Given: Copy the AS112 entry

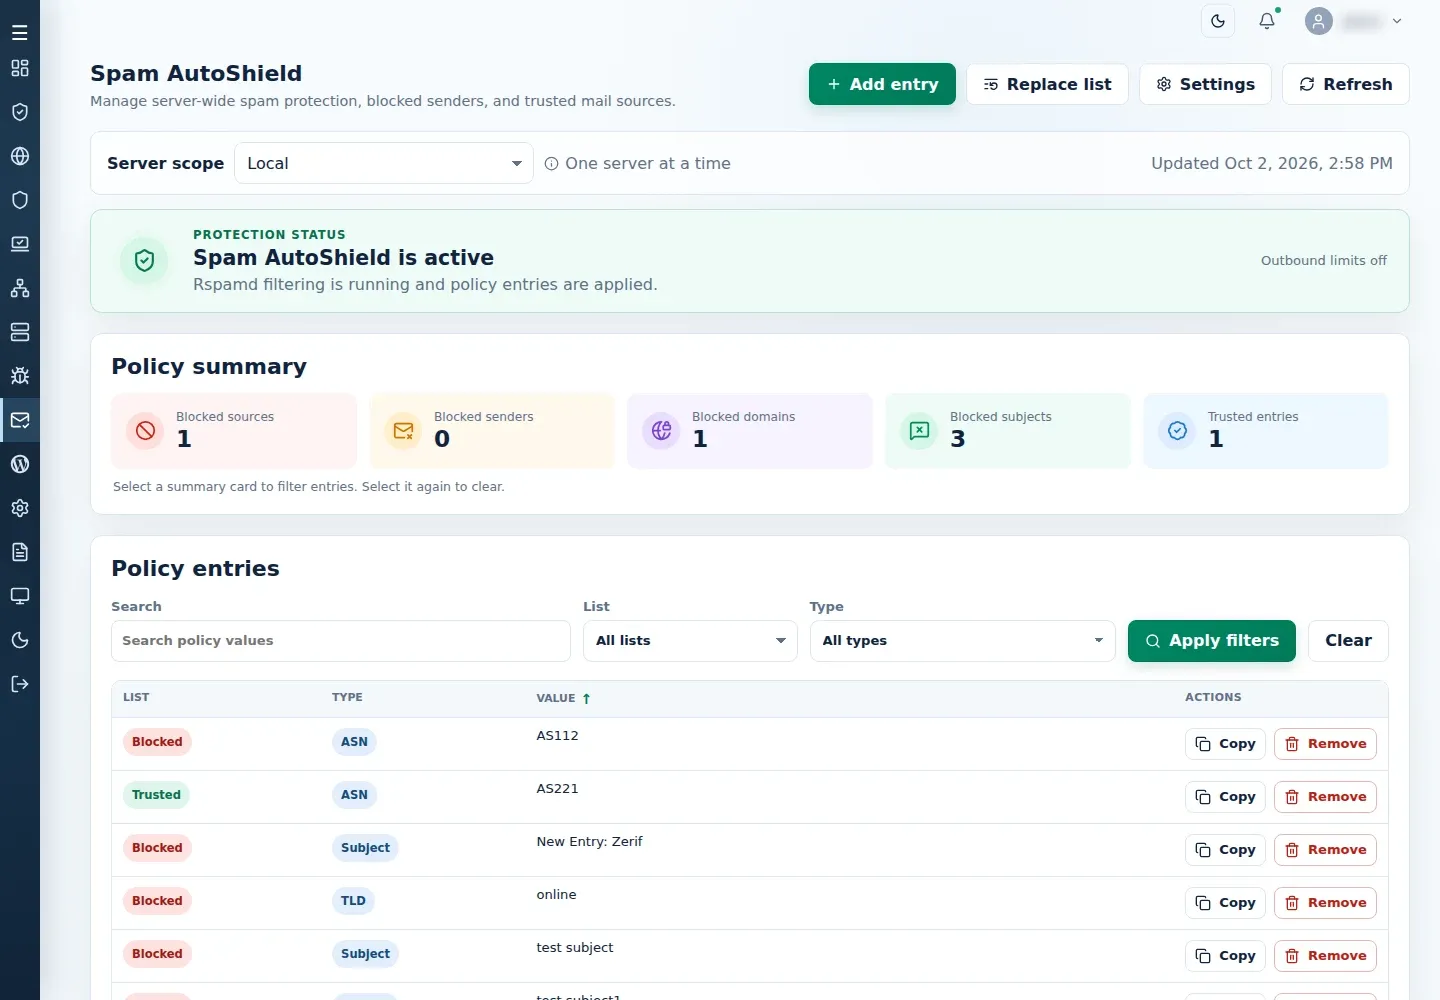Looking at the screenshot, I should tap(1226, 744).
